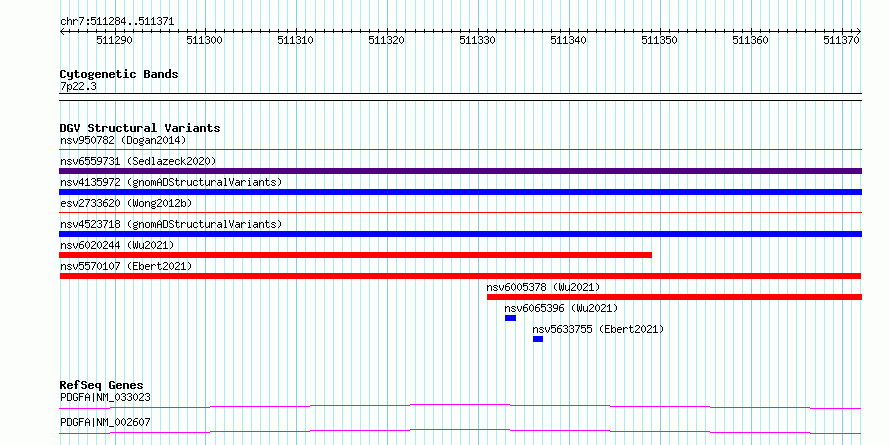The width and height of the screenshot is (890, 445).
Task: Select the red nsv6020244 variant bar
Action: pos(355,255)
